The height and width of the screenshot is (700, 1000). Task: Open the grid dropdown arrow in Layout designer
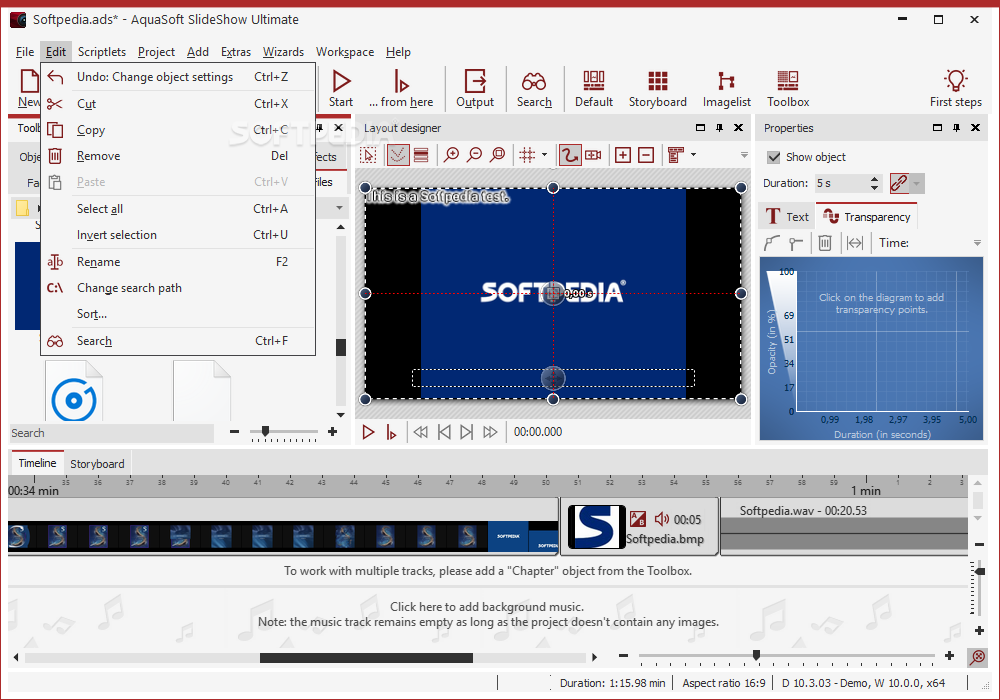[544, 155]
